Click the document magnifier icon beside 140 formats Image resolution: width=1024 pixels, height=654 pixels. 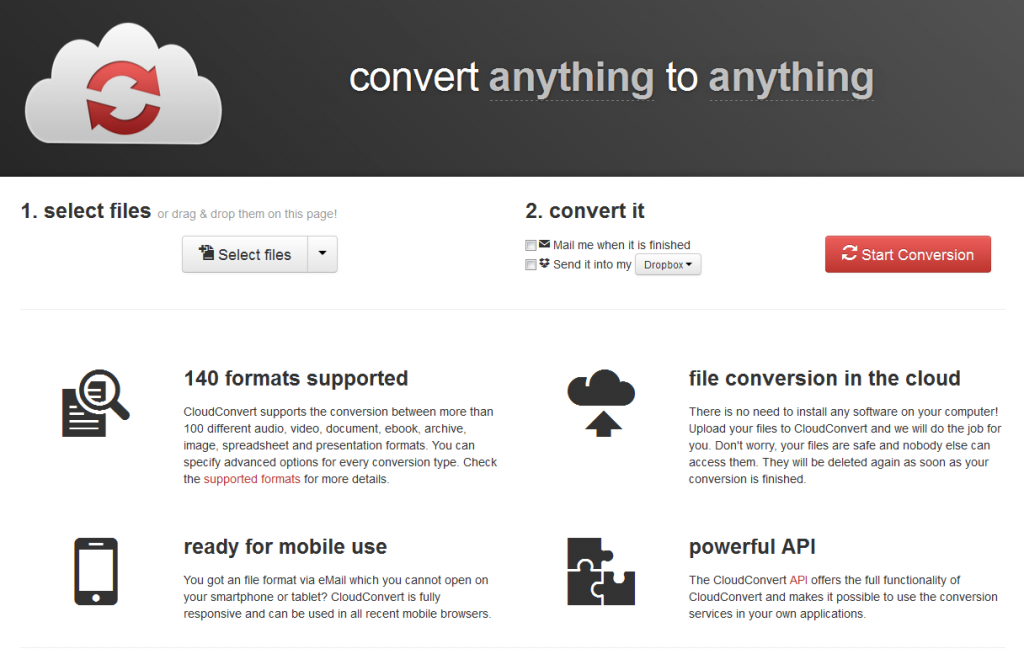[95, 404]
